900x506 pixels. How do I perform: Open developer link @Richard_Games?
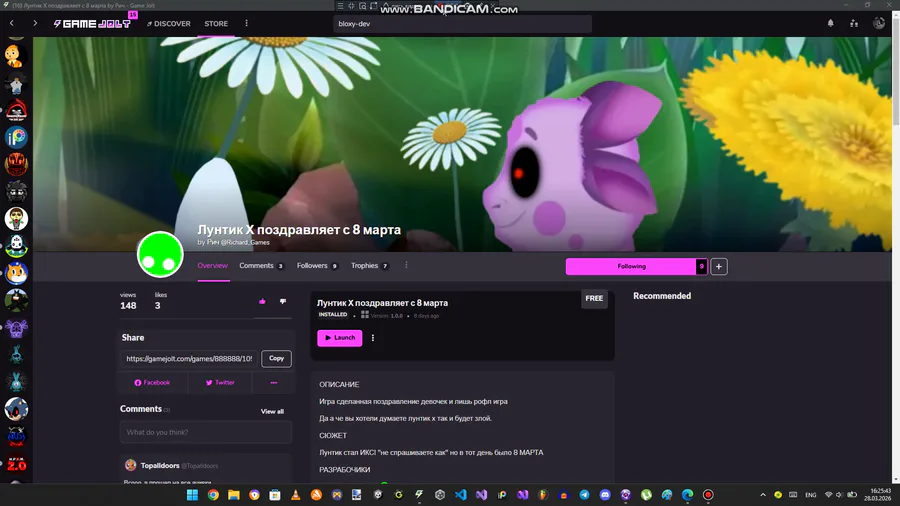point(245,243)
